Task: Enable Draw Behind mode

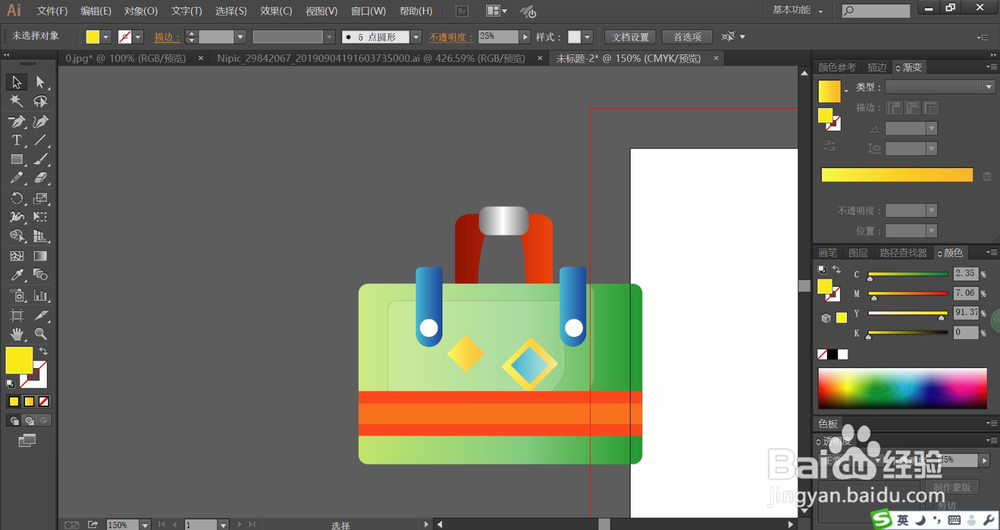Action: coord(29,421)
